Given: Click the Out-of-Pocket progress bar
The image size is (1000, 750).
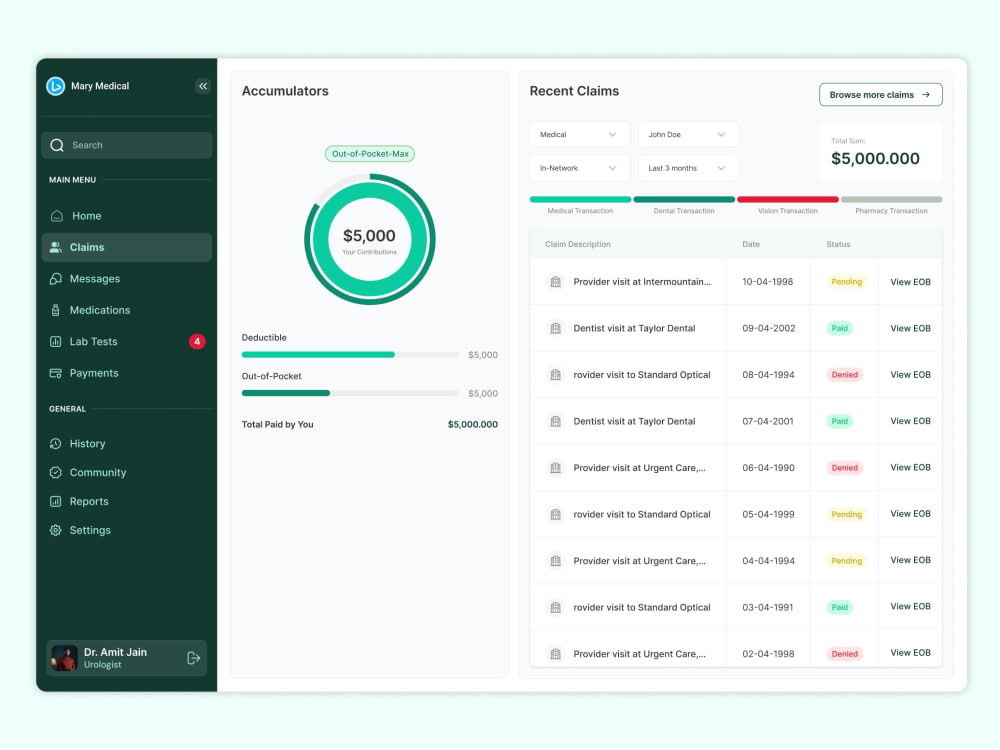Looking at the screenshot, I should pos(350,393).
